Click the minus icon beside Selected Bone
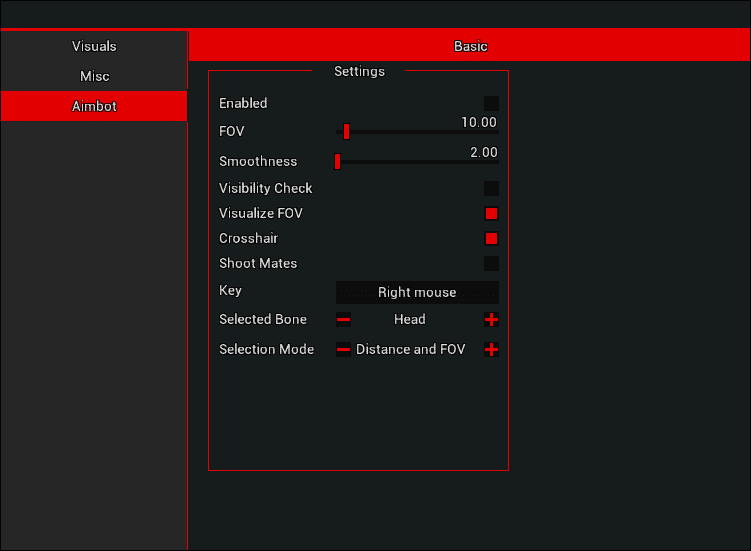 [343, 320]
